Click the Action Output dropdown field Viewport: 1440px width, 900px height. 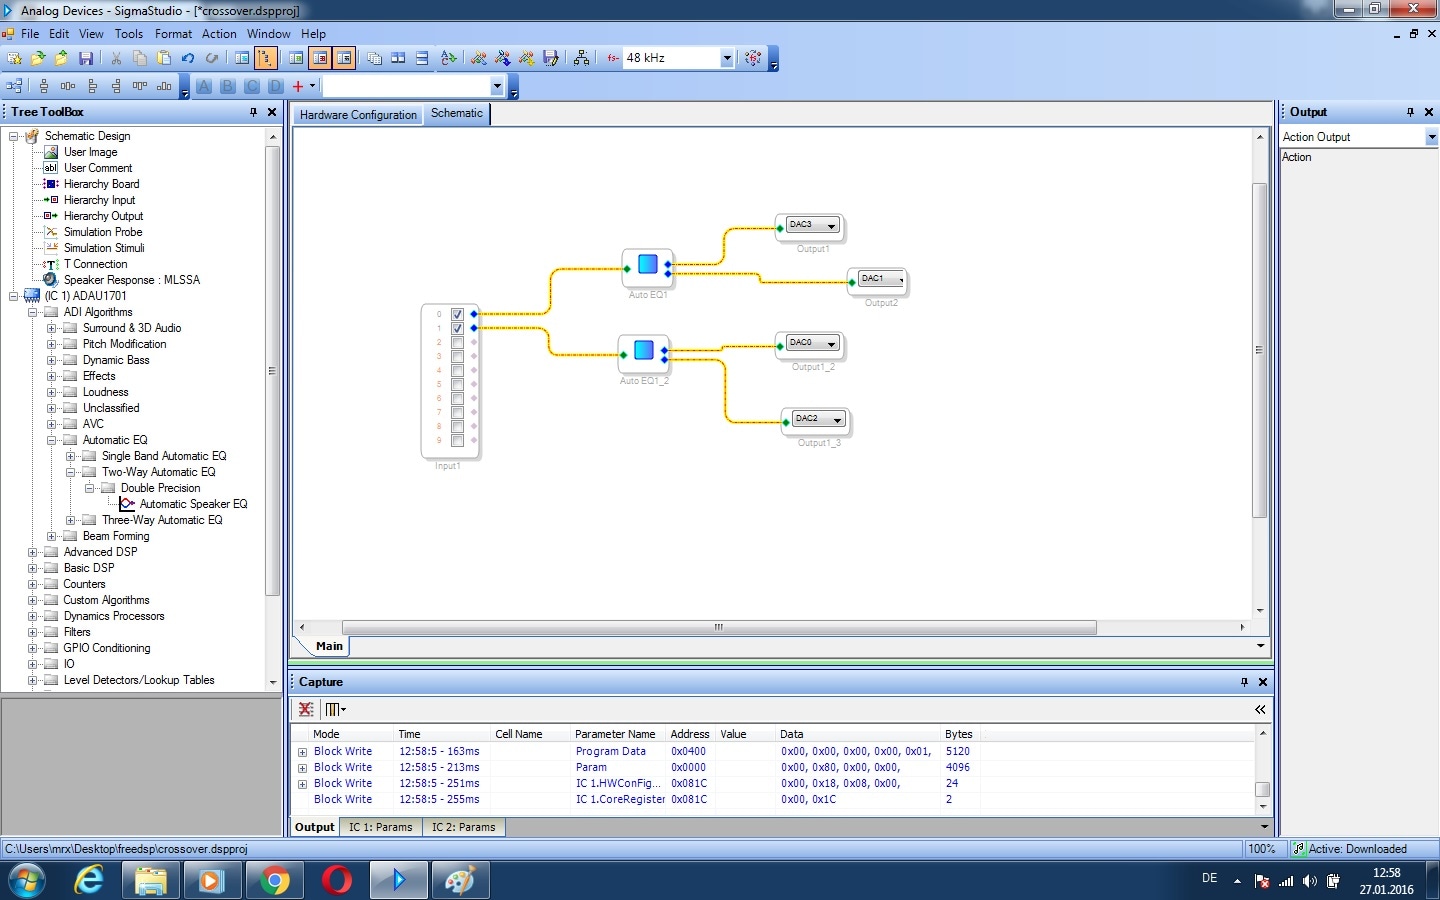1359,137
